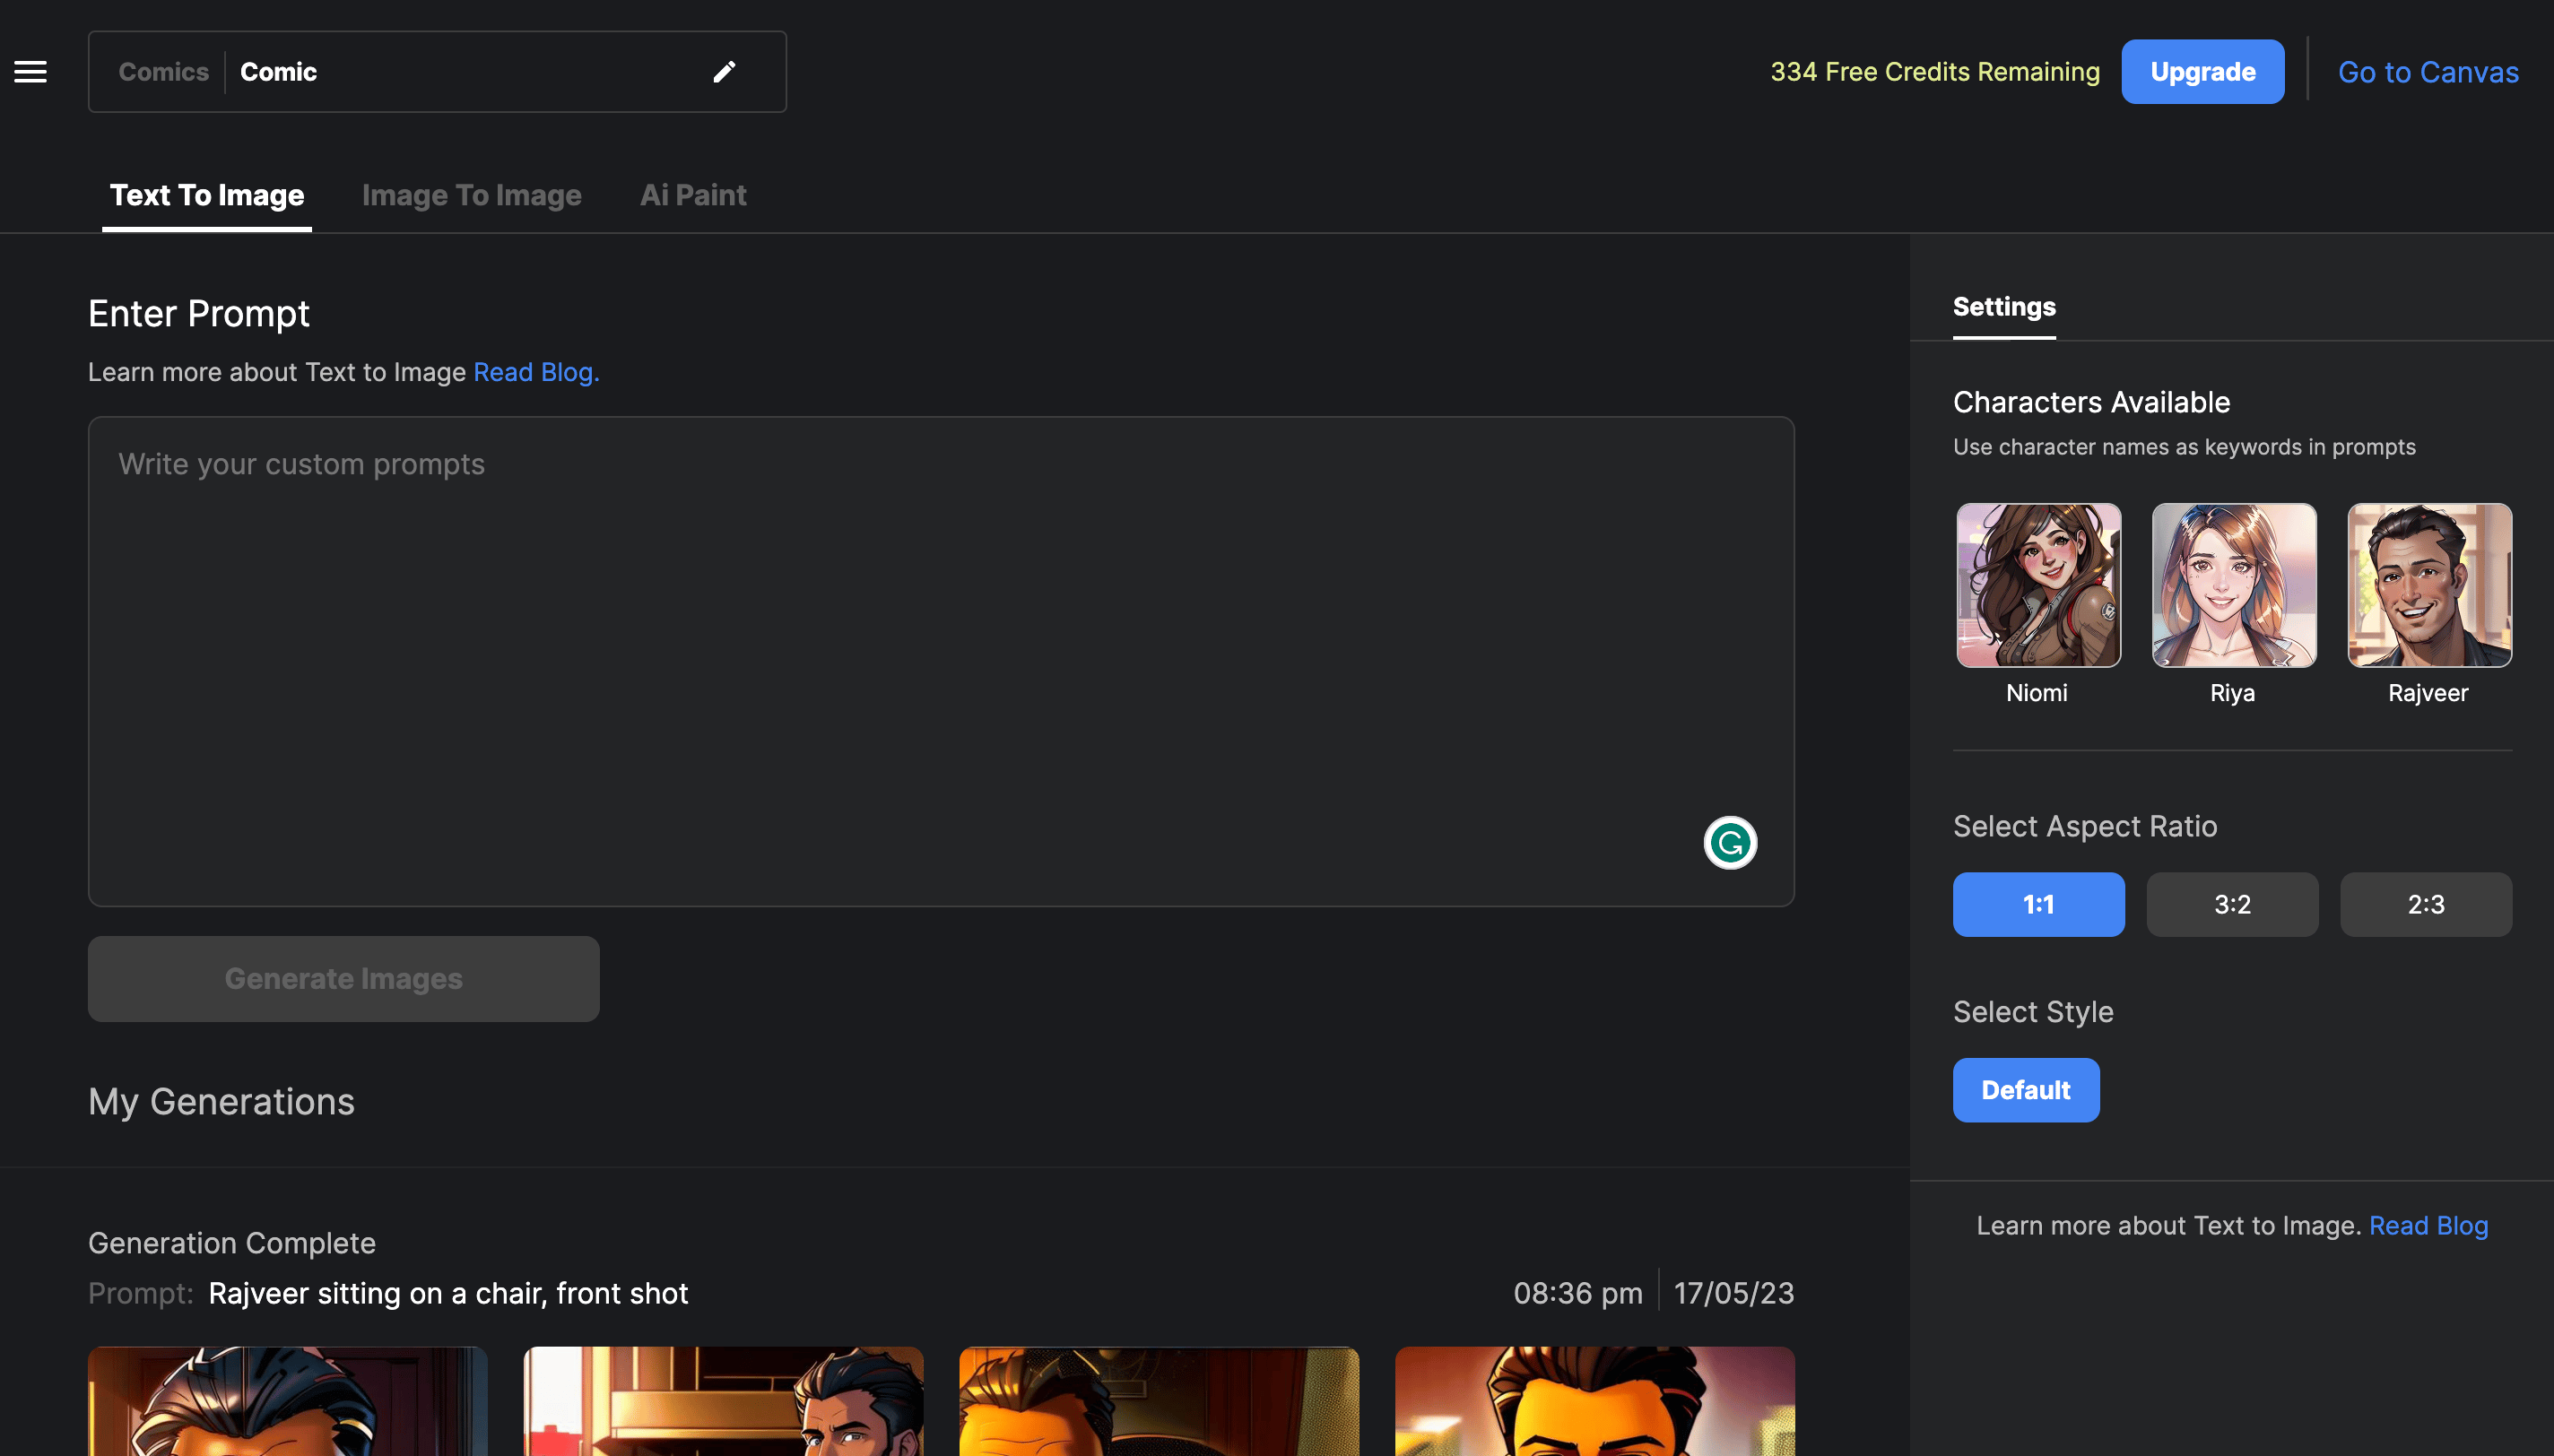Open the hamburger menu
Viewport: 2554px width, 1456px height.
coord(30,72)
